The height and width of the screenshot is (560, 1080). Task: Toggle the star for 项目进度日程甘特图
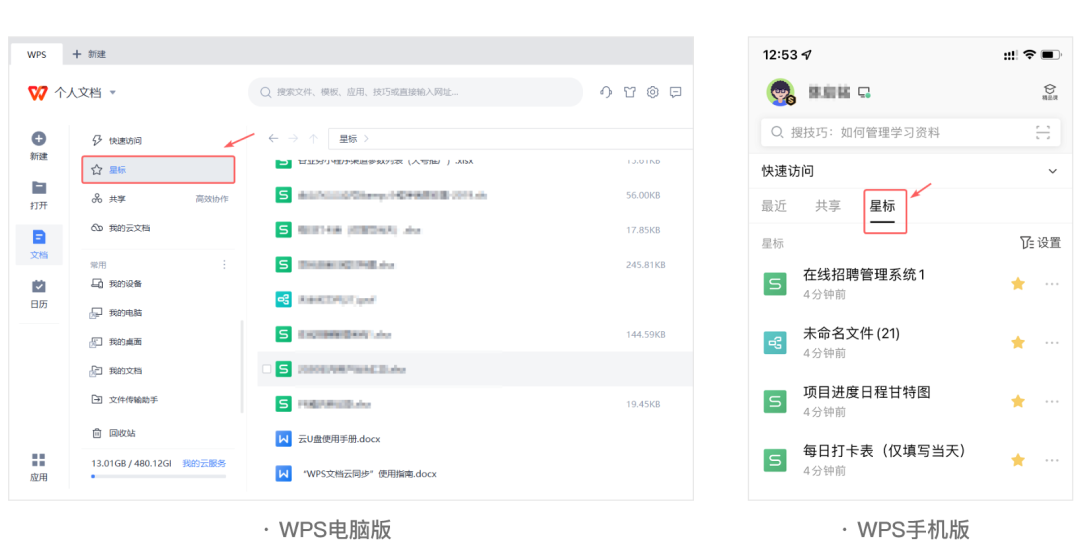(1018, 402)
